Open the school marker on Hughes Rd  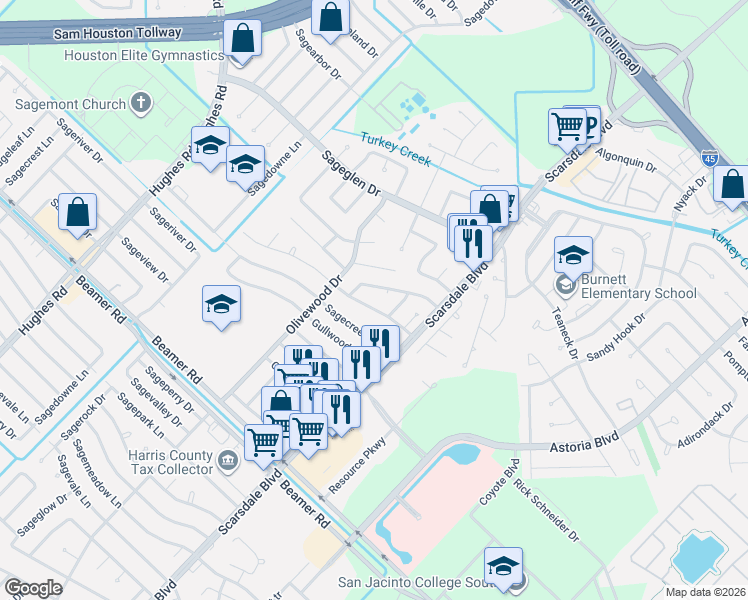[210, 145]
